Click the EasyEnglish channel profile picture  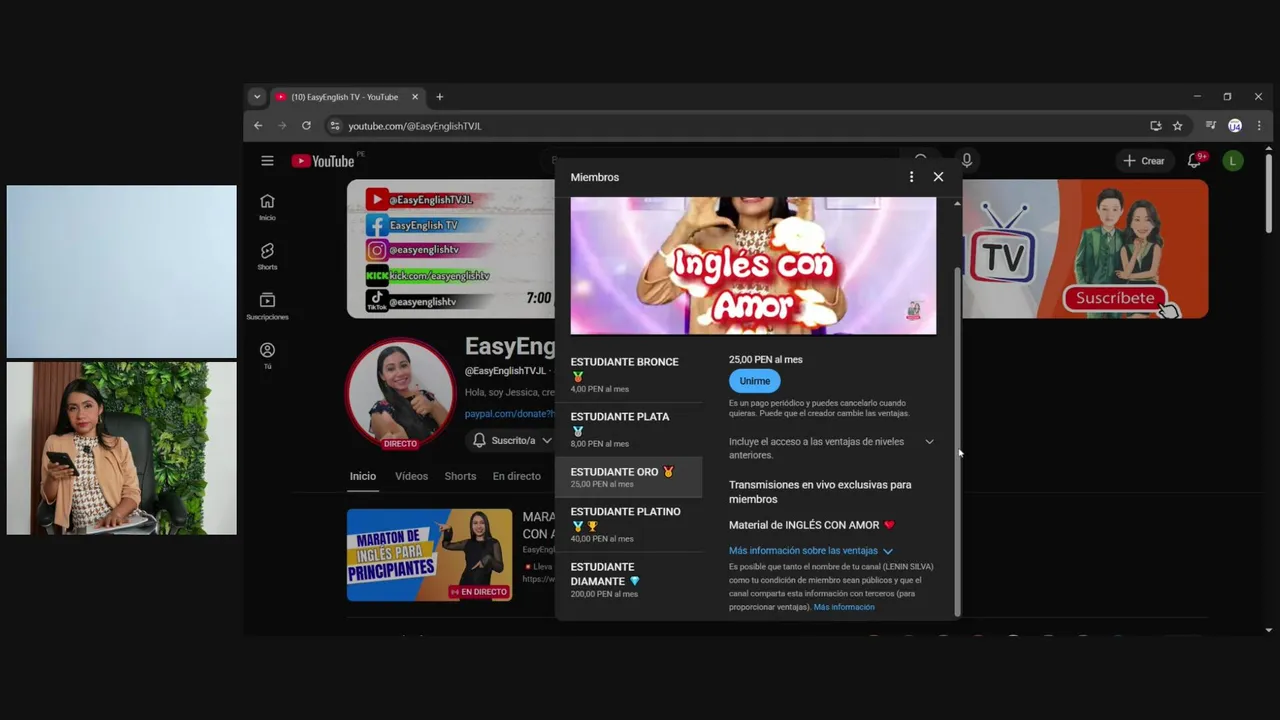400,393
